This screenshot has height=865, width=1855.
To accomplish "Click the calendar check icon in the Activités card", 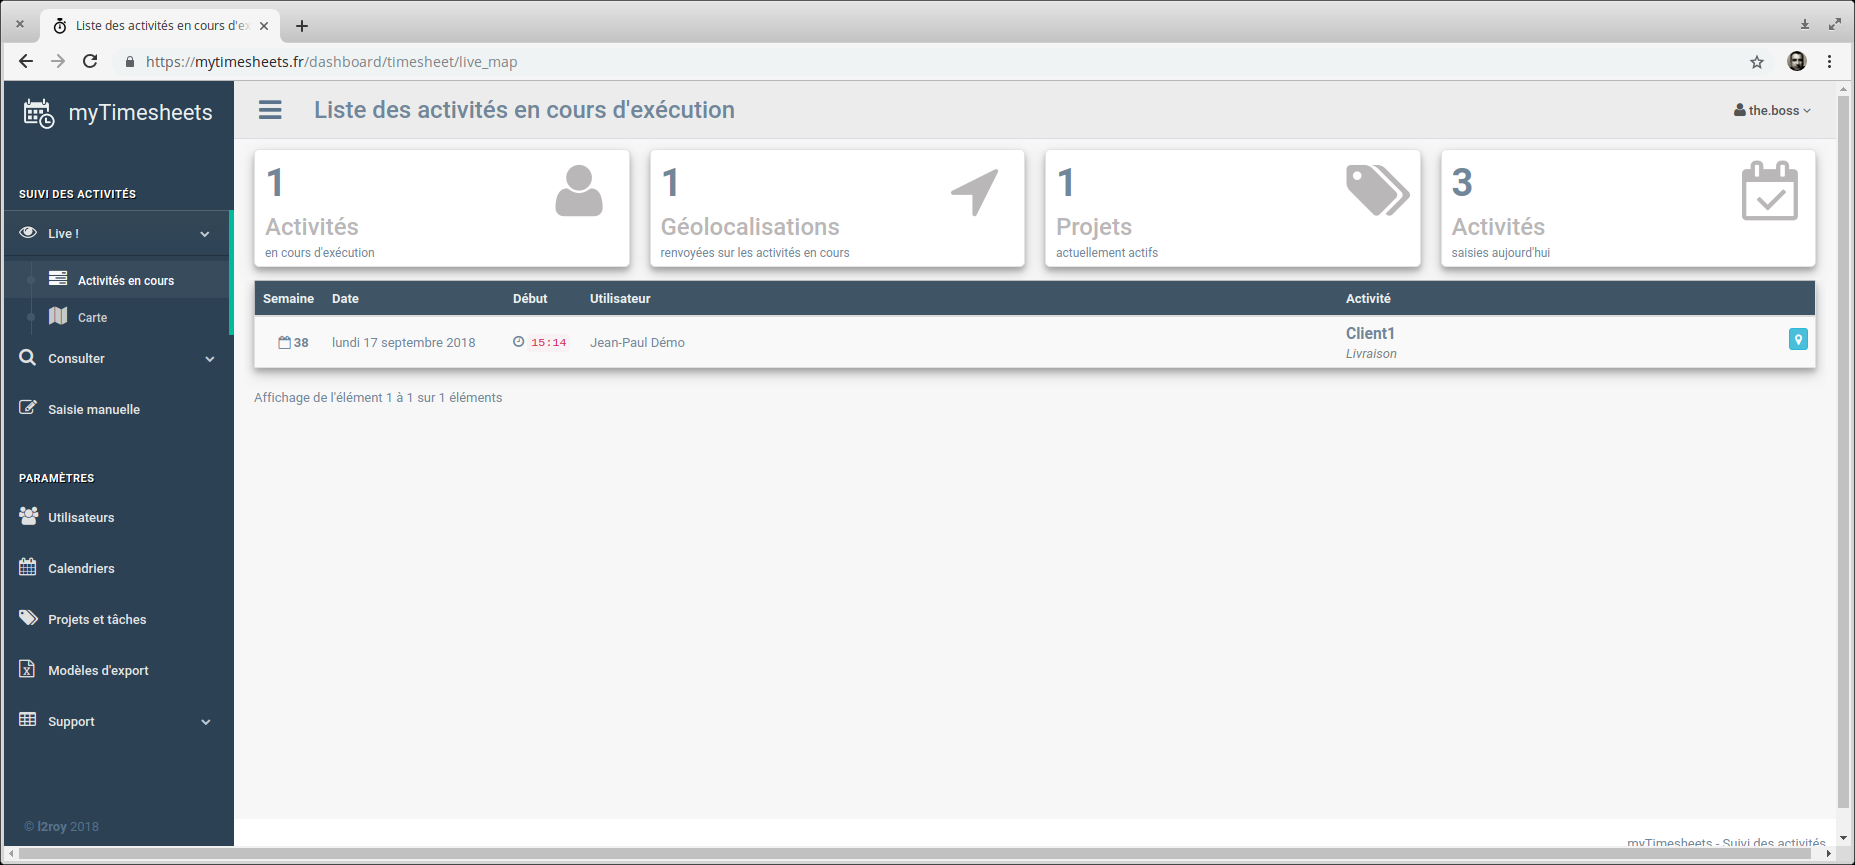I will pos(1769,191).
